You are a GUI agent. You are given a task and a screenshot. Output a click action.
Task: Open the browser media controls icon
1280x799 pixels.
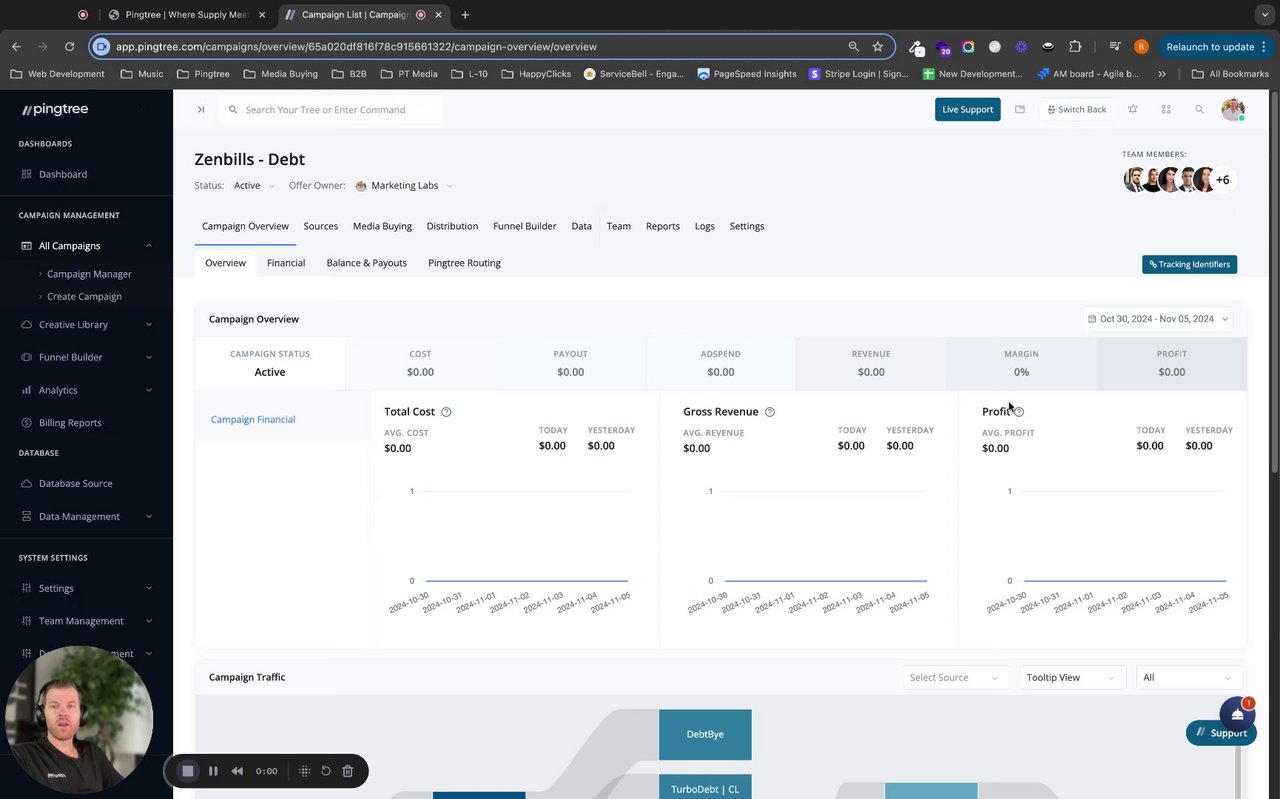pos(1114,46)
